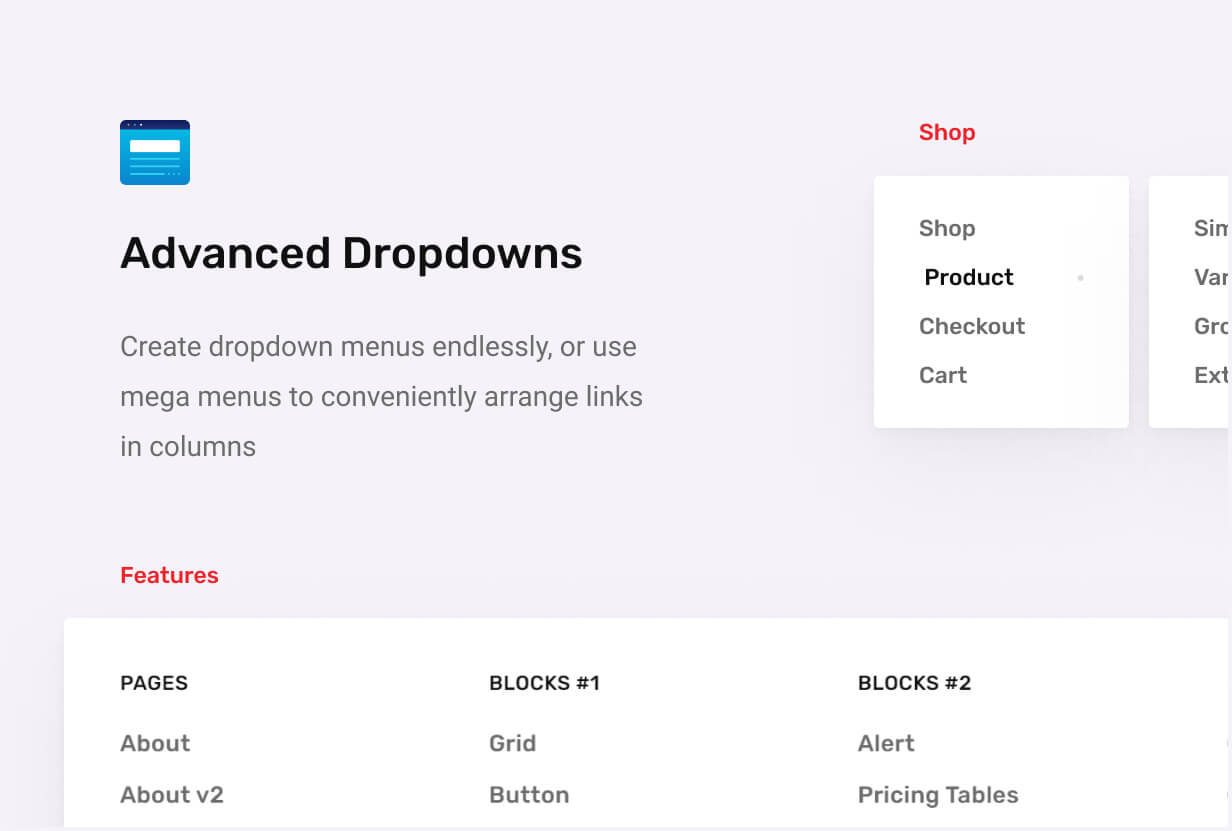Select Grid under Blocks #1
Viewport: 1232px width, 831px height.
click(x=513, y=743)
